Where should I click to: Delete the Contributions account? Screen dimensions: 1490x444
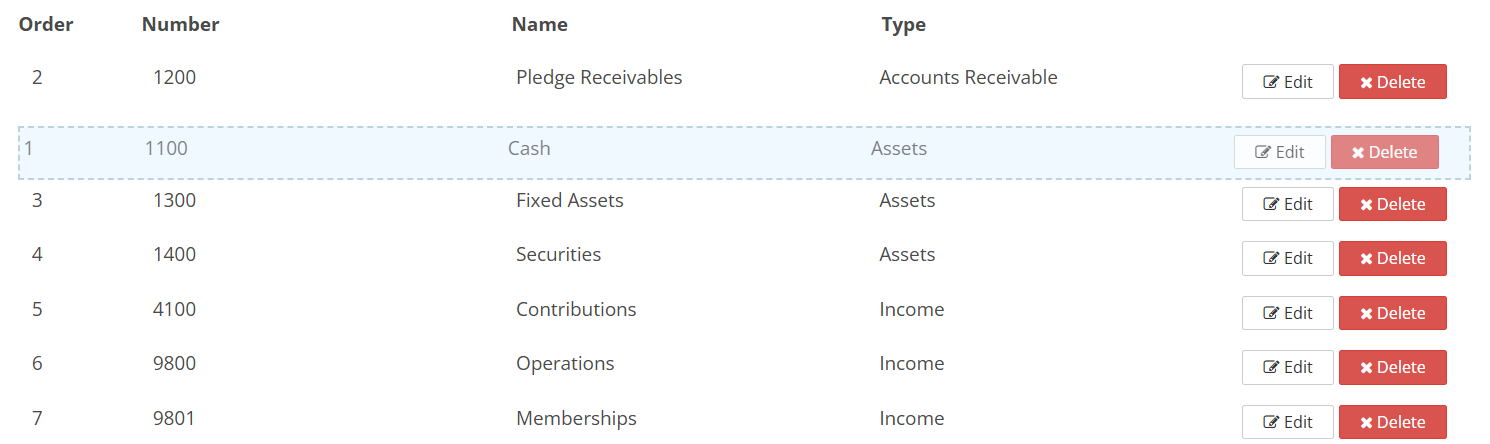[1392, 313]
